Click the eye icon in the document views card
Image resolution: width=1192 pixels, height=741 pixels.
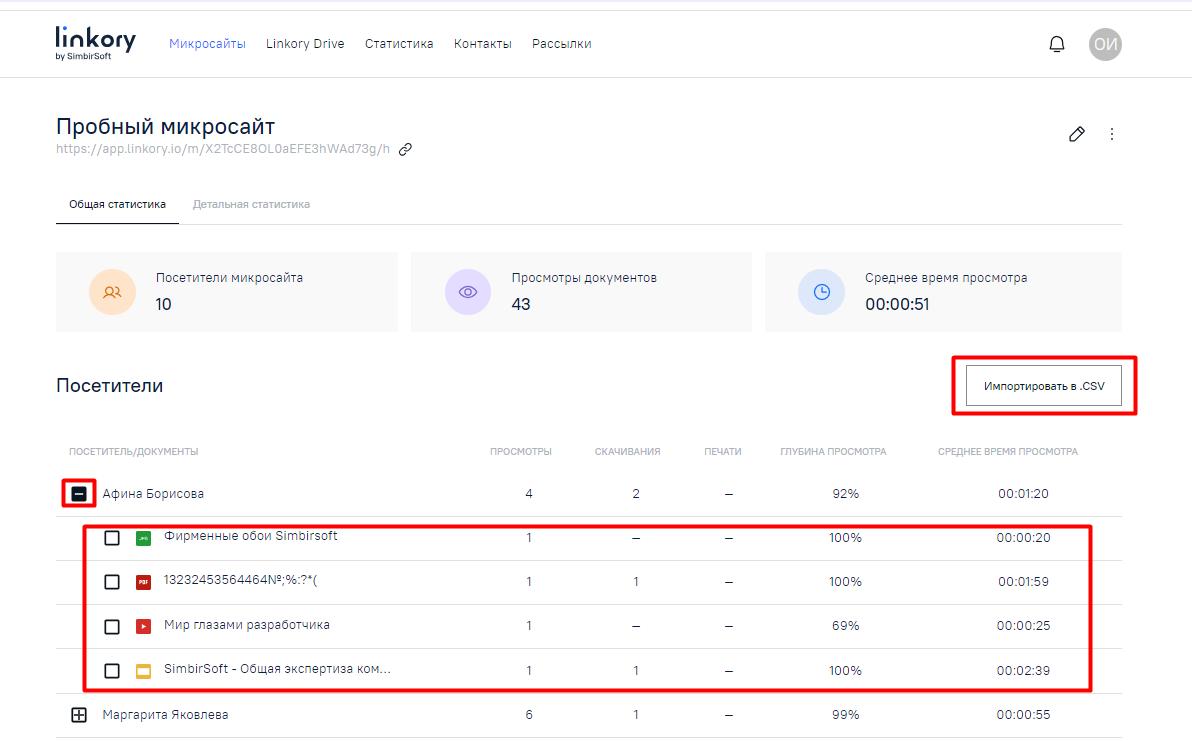point(467,292)
